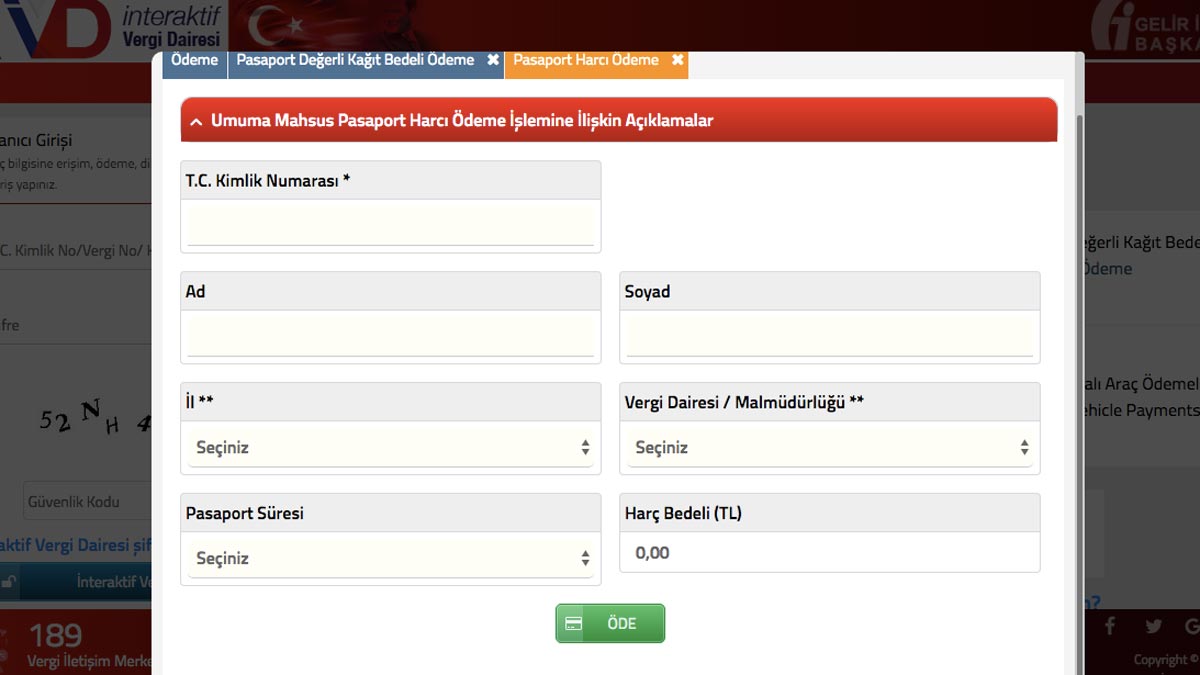The height and width of the screenshot is (675, 1200).
Task: Click the İnteraktif Vergi Dairesi logo
Action: [110, 28]
